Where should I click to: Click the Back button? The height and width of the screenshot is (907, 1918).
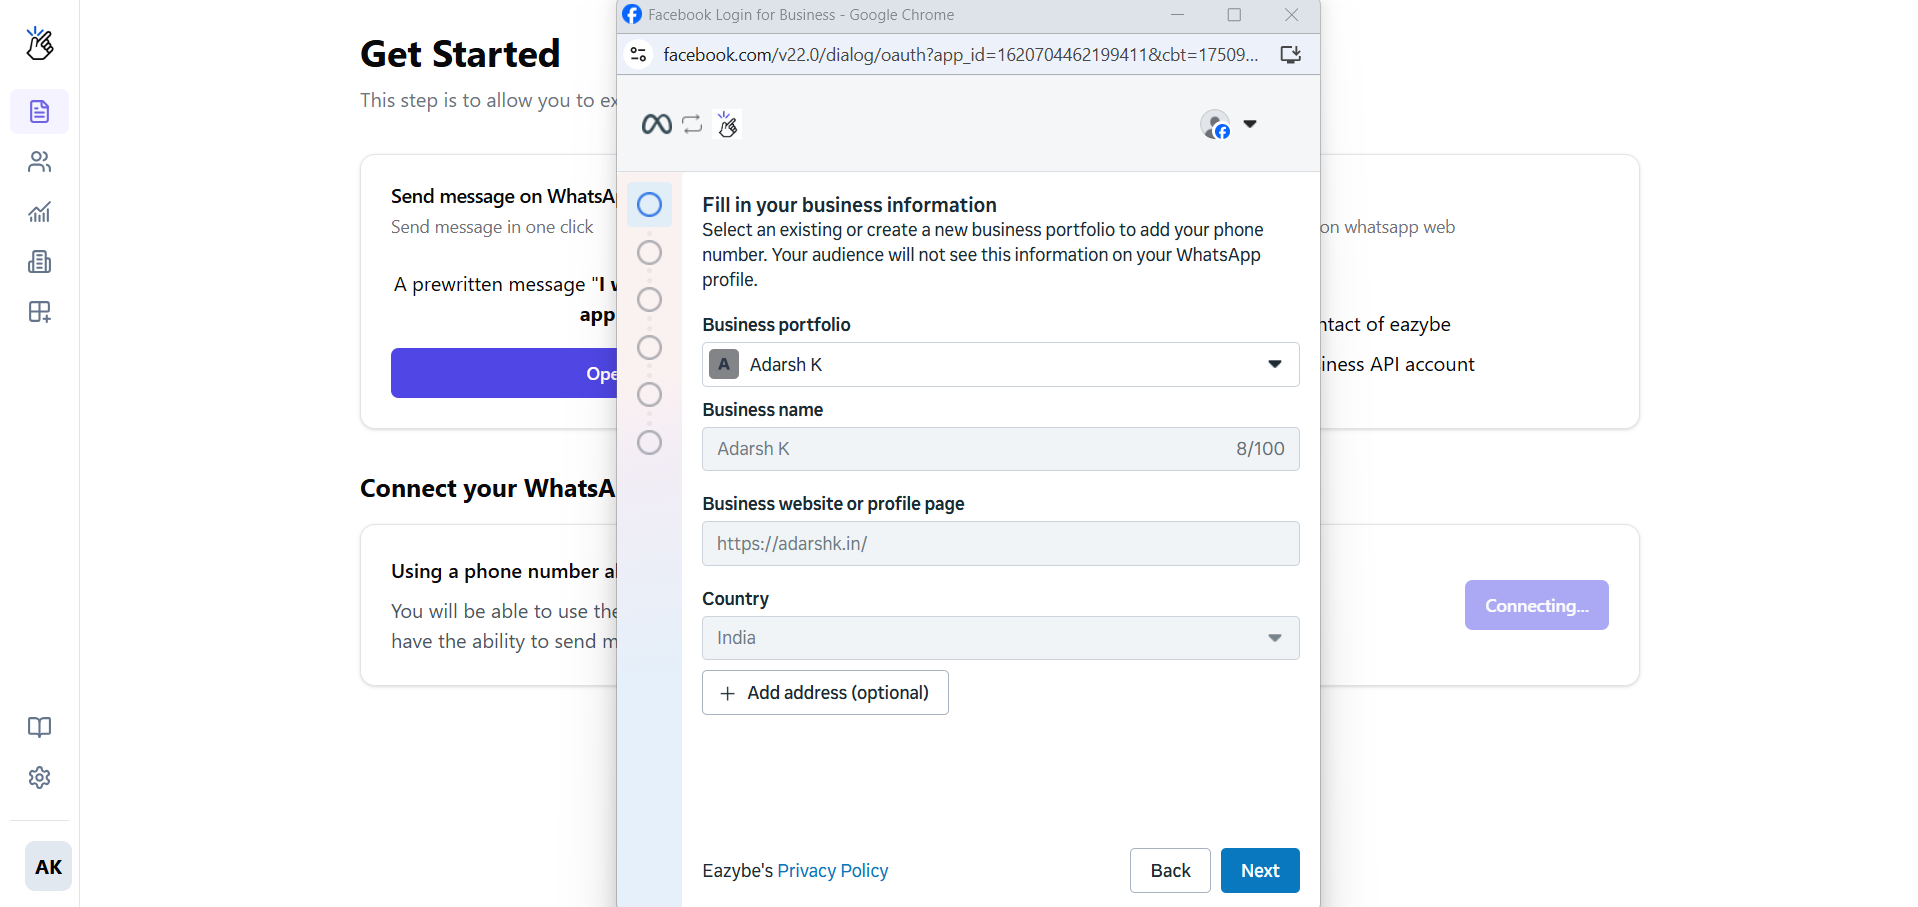(x=1170, y=870)
